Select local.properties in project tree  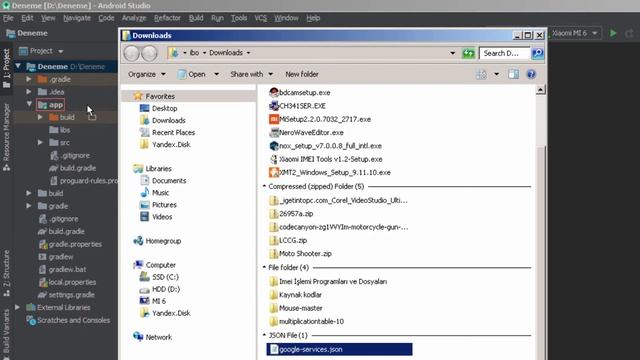67,282
